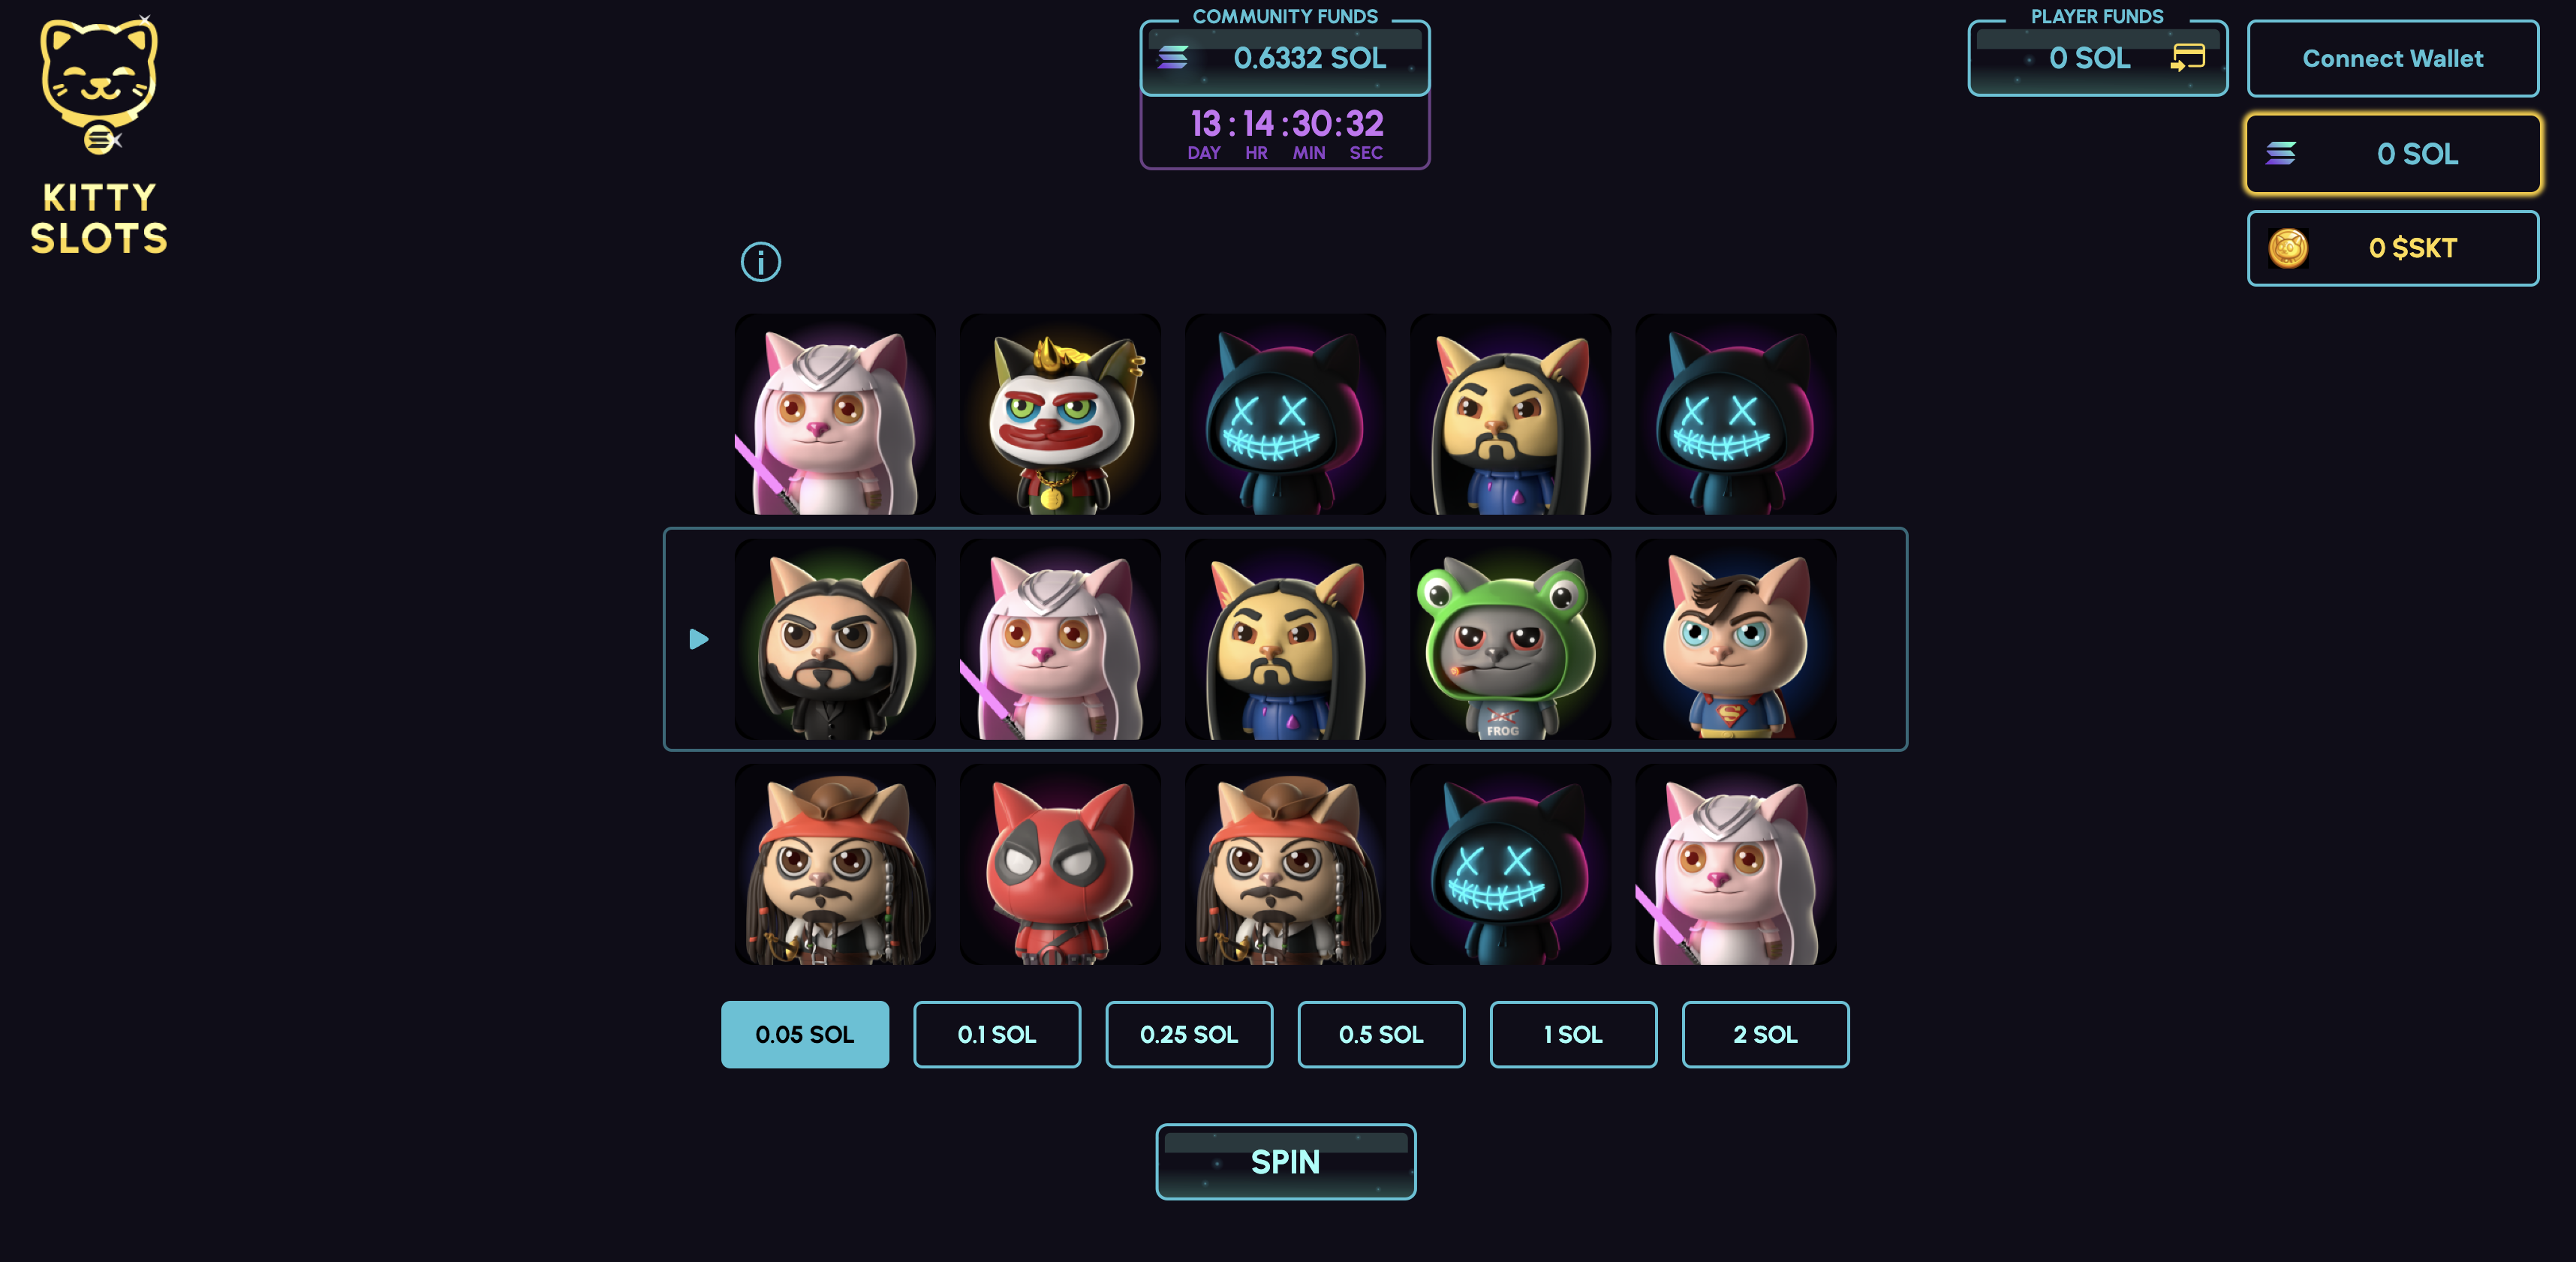The width and height of the screenshot is (2576, 1262).
Task: Click the Kitty Slots cat logo
Action: tap(99, 85)
